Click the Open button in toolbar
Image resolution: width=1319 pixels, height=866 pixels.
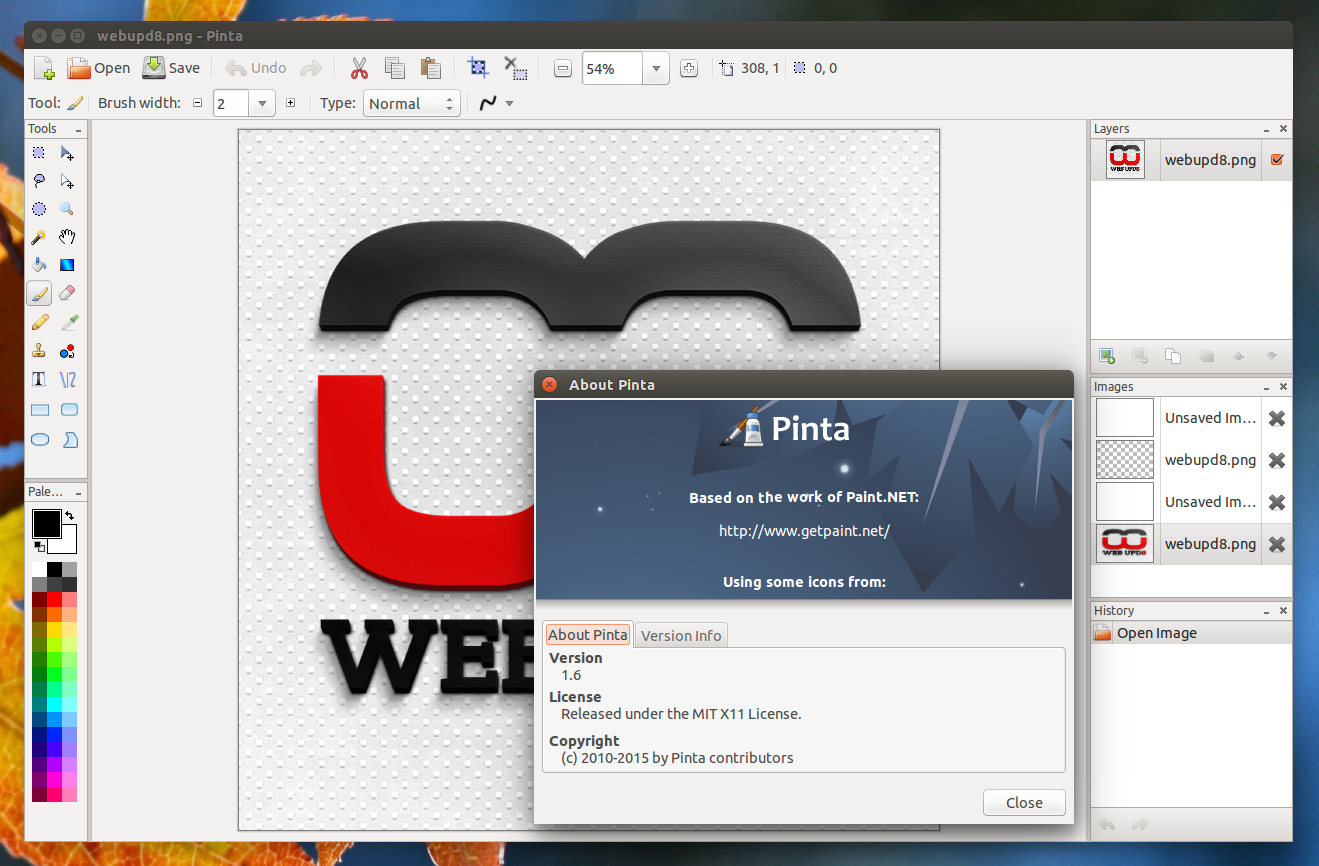coord(99,68)
